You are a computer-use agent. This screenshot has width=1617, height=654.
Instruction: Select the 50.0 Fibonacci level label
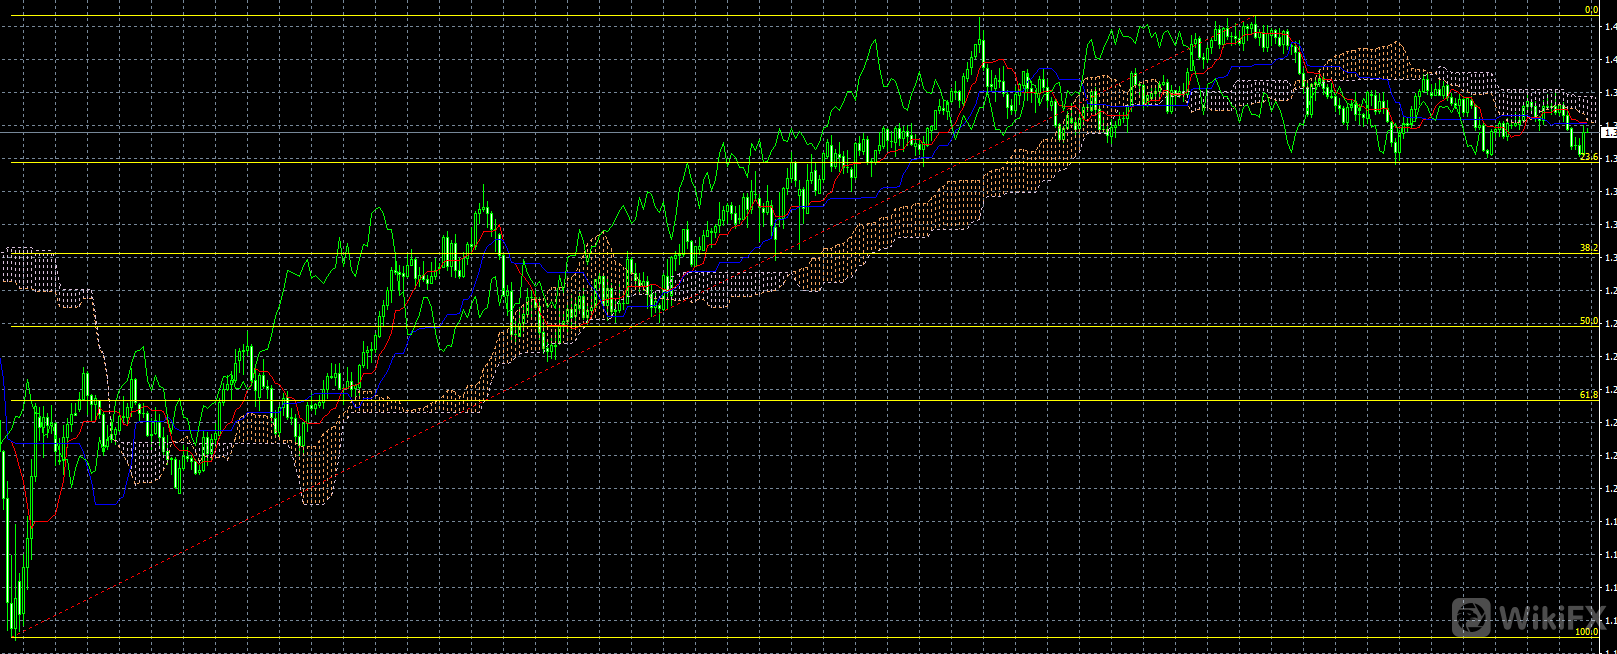tap(1589, 321)
